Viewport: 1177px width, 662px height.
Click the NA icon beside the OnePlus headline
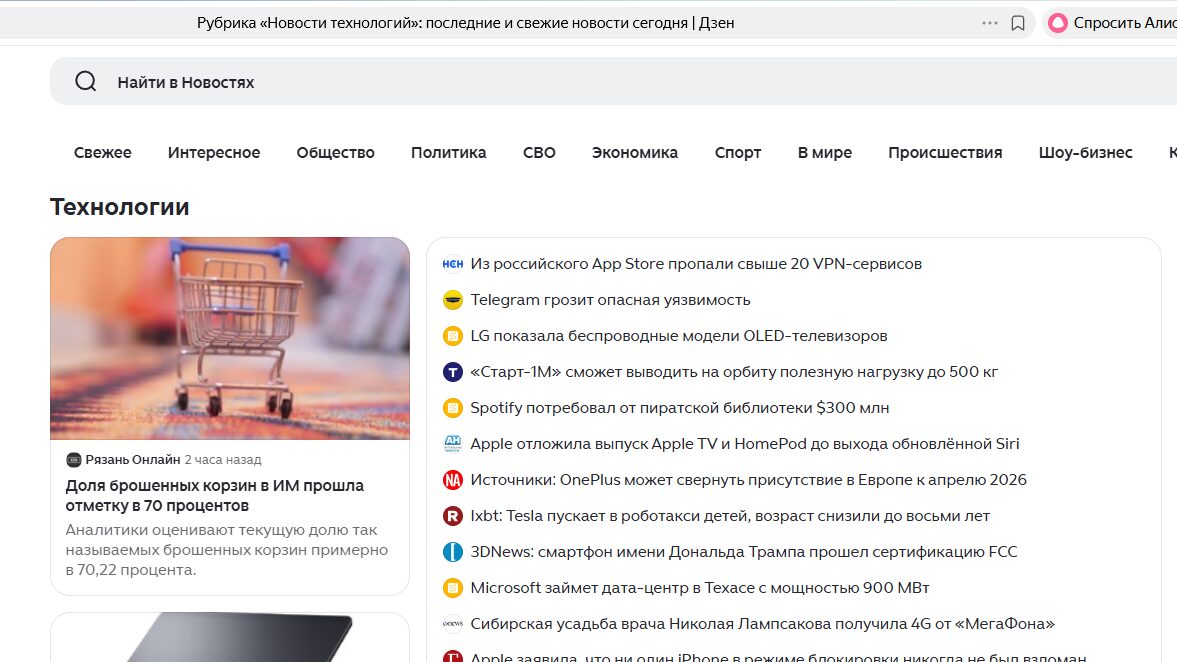click(452, 479)
